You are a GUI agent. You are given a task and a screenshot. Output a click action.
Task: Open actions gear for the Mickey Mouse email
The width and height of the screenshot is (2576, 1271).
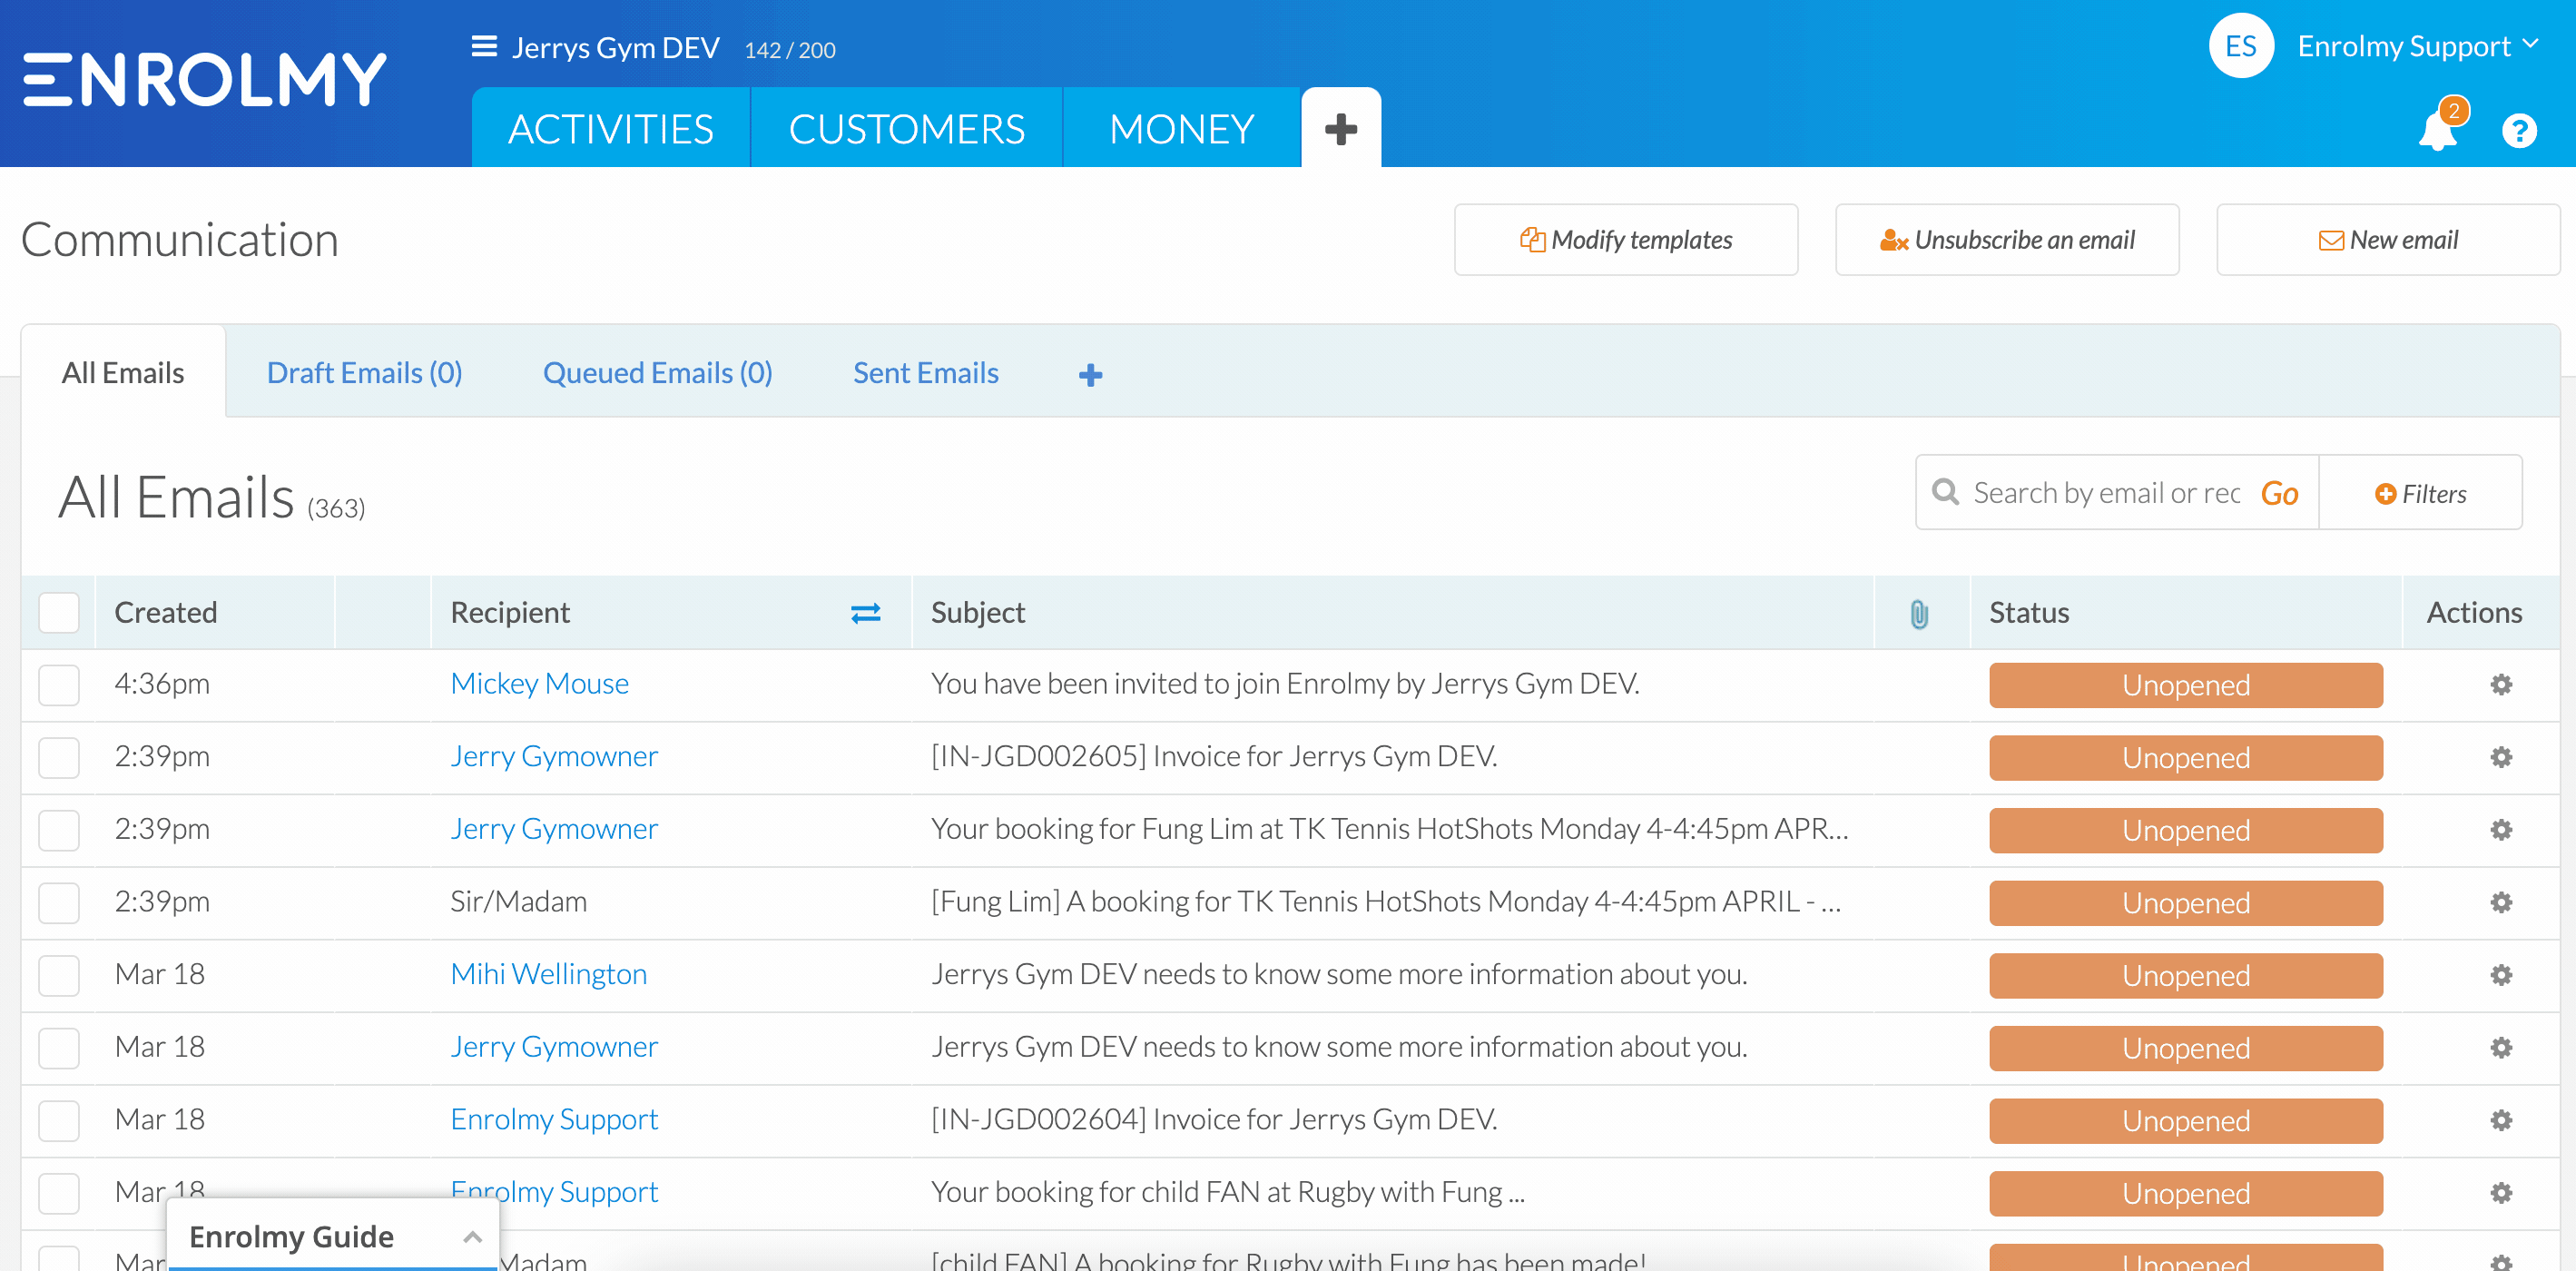2500,685
